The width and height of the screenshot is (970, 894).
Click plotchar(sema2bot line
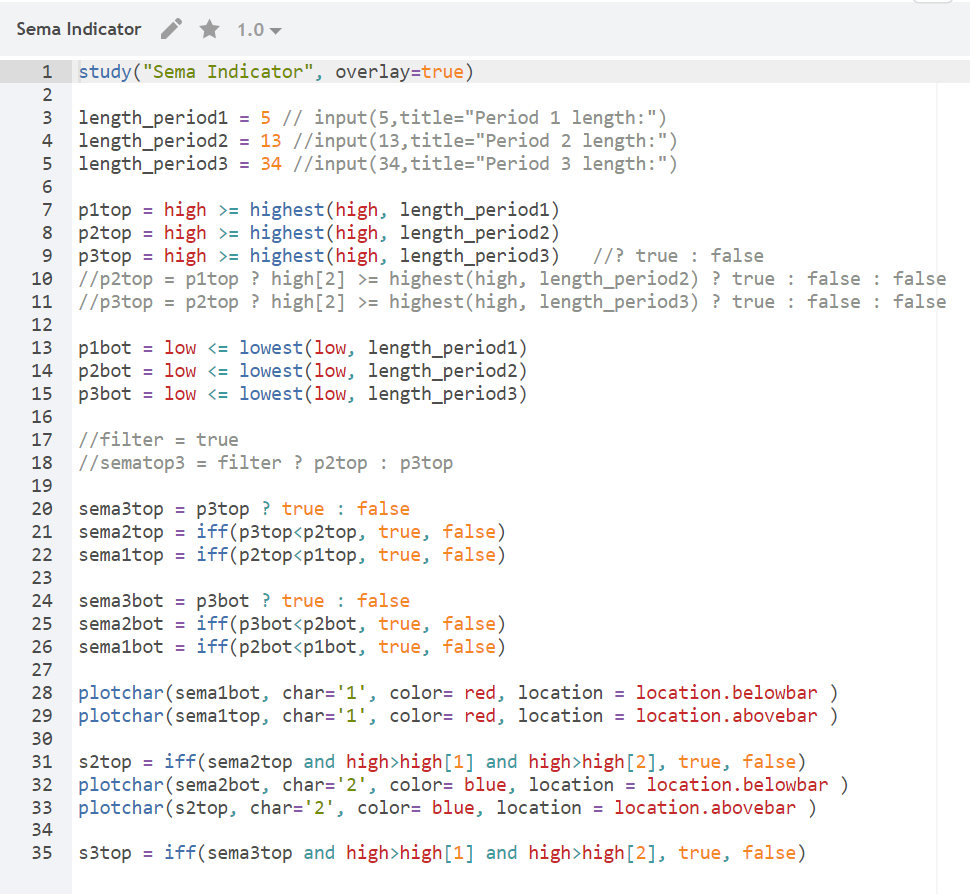pos(464,784)
